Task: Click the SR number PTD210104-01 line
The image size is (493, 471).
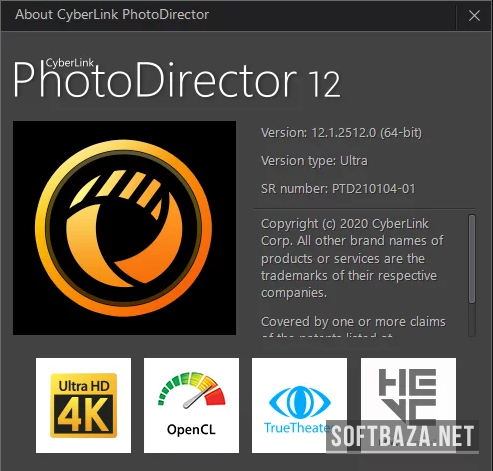Action: pos(338,189)
